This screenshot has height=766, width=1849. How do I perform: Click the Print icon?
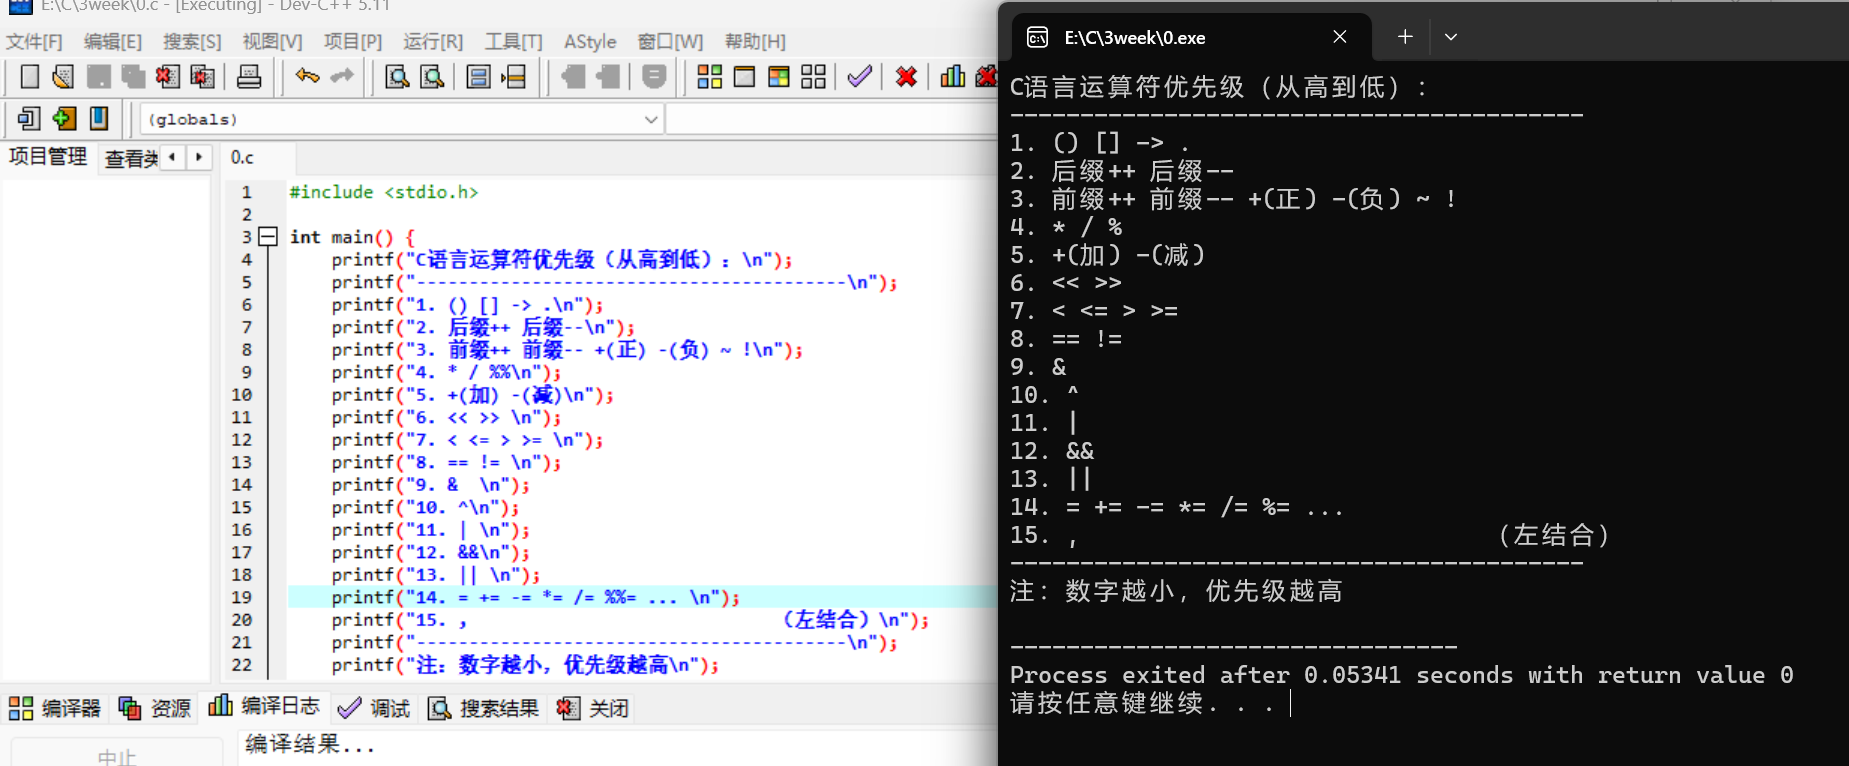(x=249, y=77)
